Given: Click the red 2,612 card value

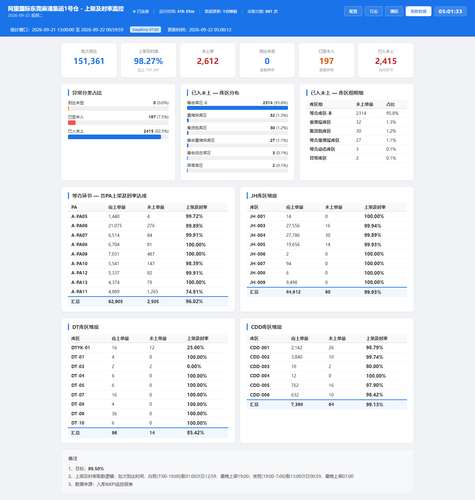Looking at the screenshot, I should coord(208,61).
